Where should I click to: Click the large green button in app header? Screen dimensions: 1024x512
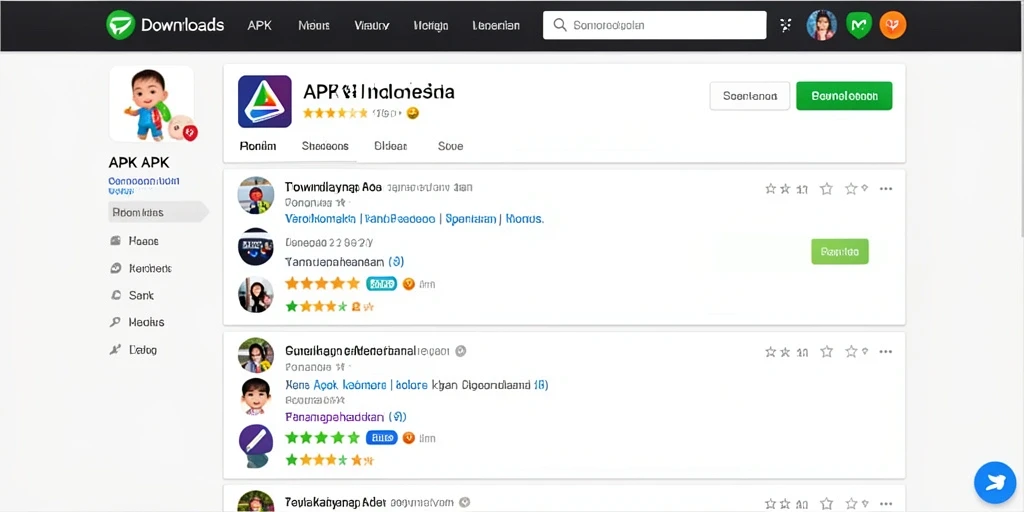click(844, 96)
